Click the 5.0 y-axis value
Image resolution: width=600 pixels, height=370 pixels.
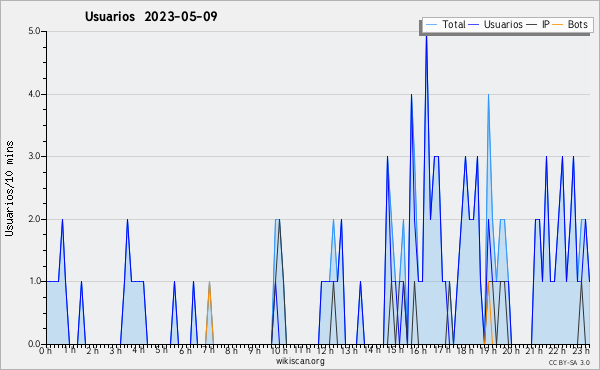point(34,31)
